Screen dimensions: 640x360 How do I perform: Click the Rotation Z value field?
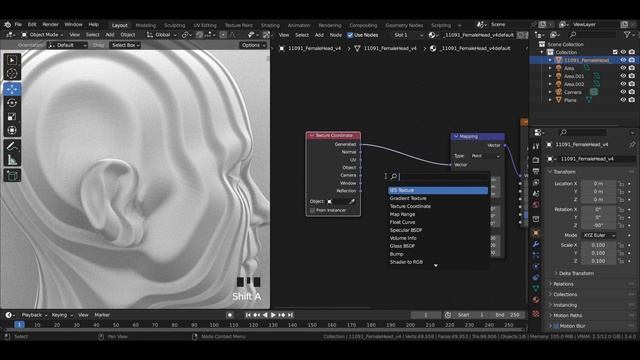click(598, 225)
